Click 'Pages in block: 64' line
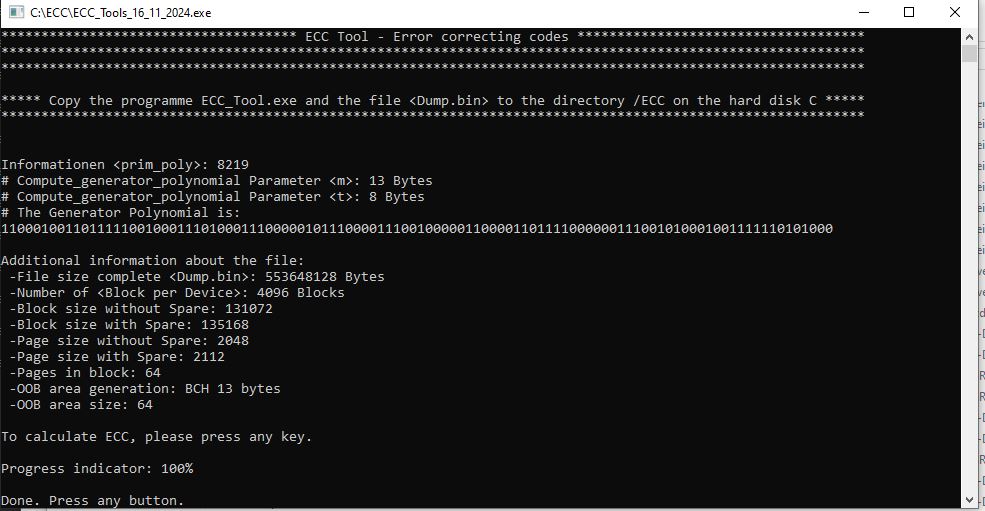The image size is (985, 511). [85, 373]
